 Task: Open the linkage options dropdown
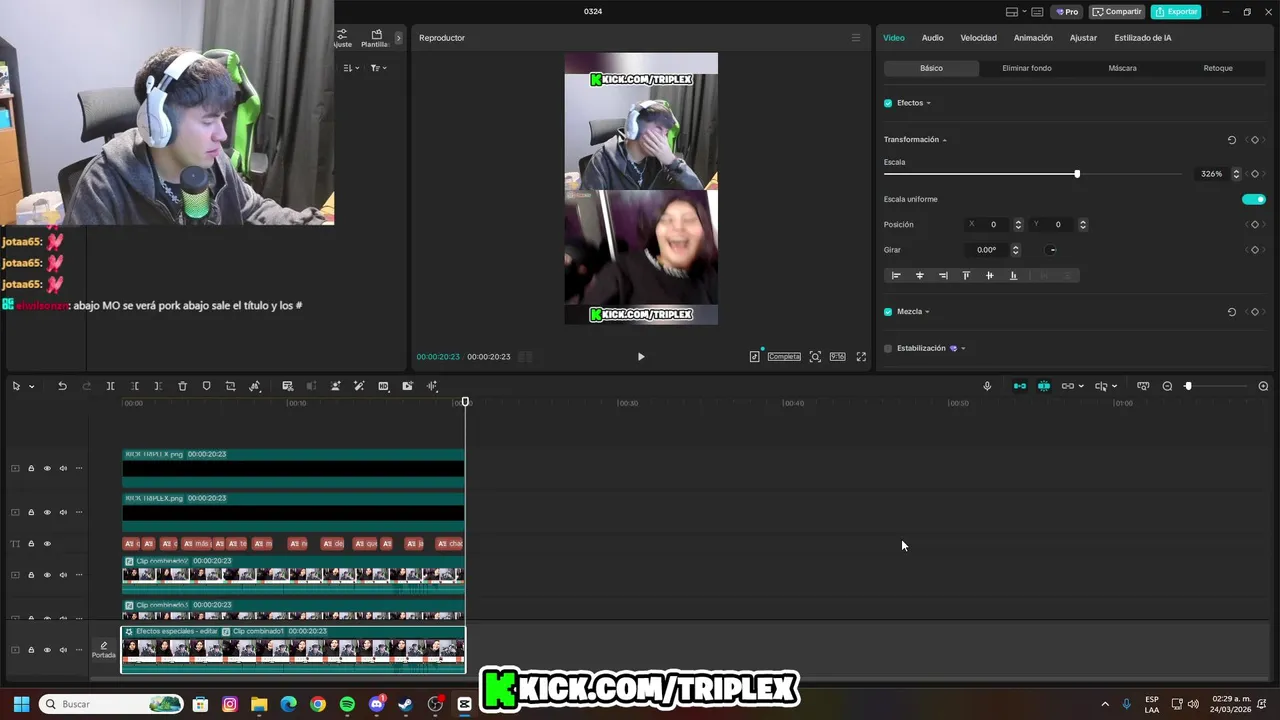pyautogui.click(x=1081, y=386)
